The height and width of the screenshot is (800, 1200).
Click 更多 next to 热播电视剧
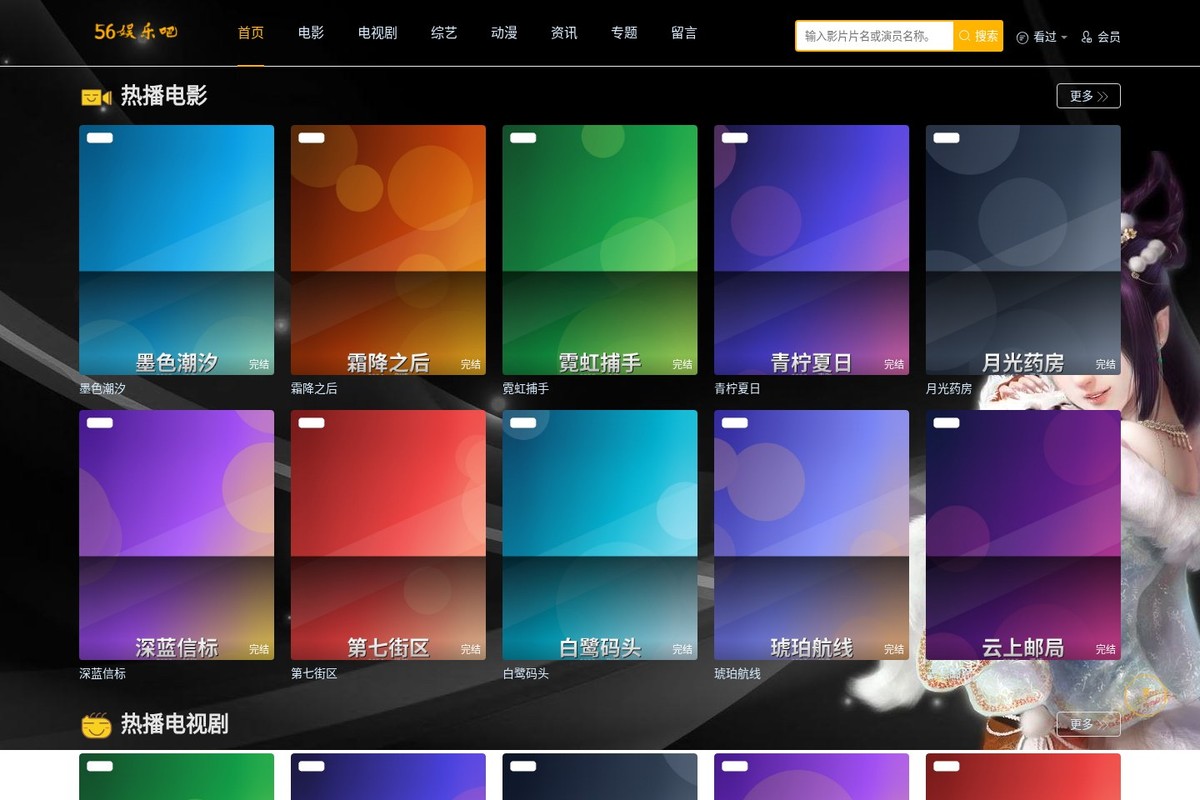click(x=1088, y=724)
